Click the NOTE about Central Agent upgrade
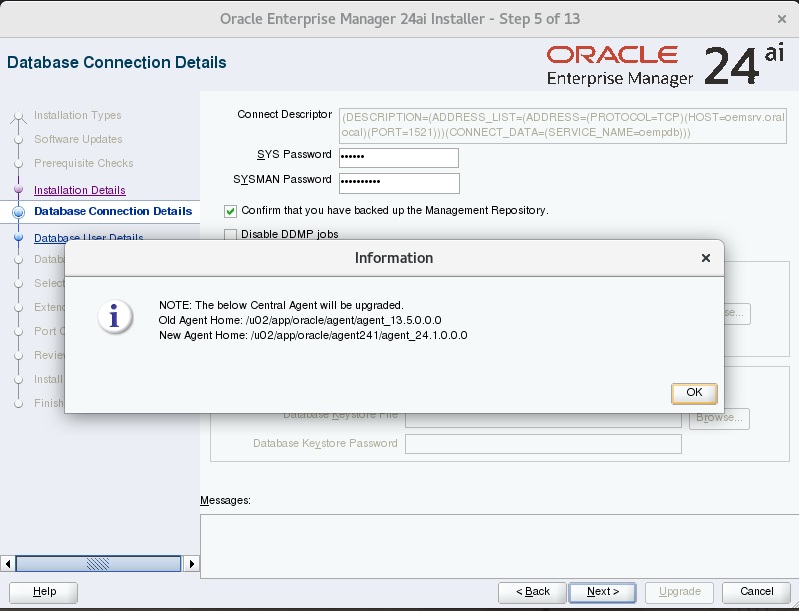This screenshot has height=611, width=799. tap(281, 305)
